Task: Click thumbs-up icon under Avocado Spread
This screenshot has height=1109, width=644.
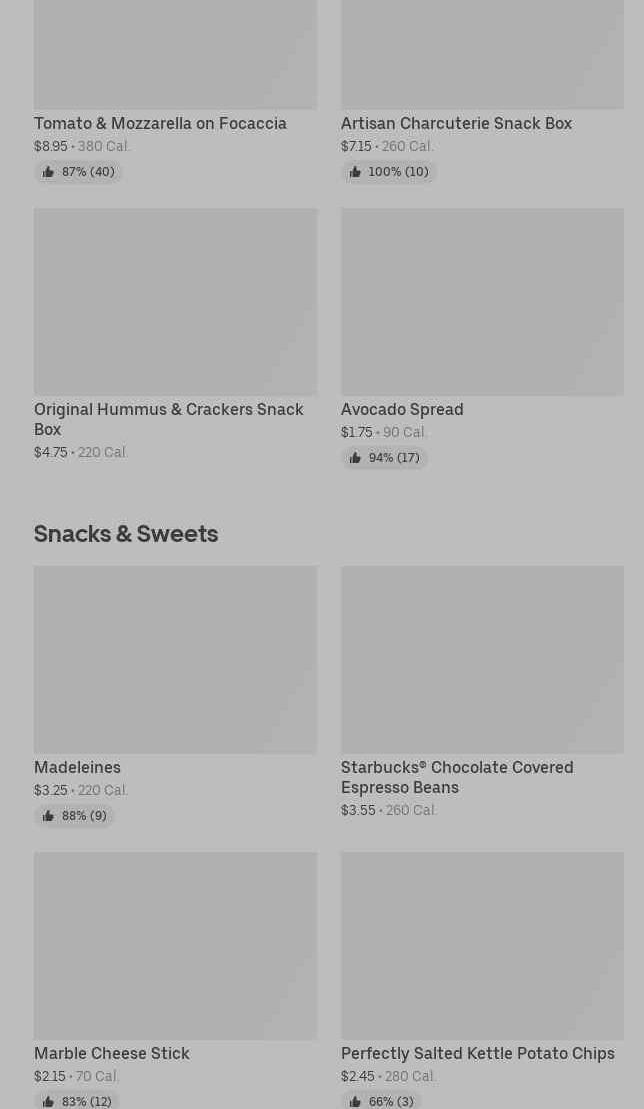Action: (x=355, y=458)
